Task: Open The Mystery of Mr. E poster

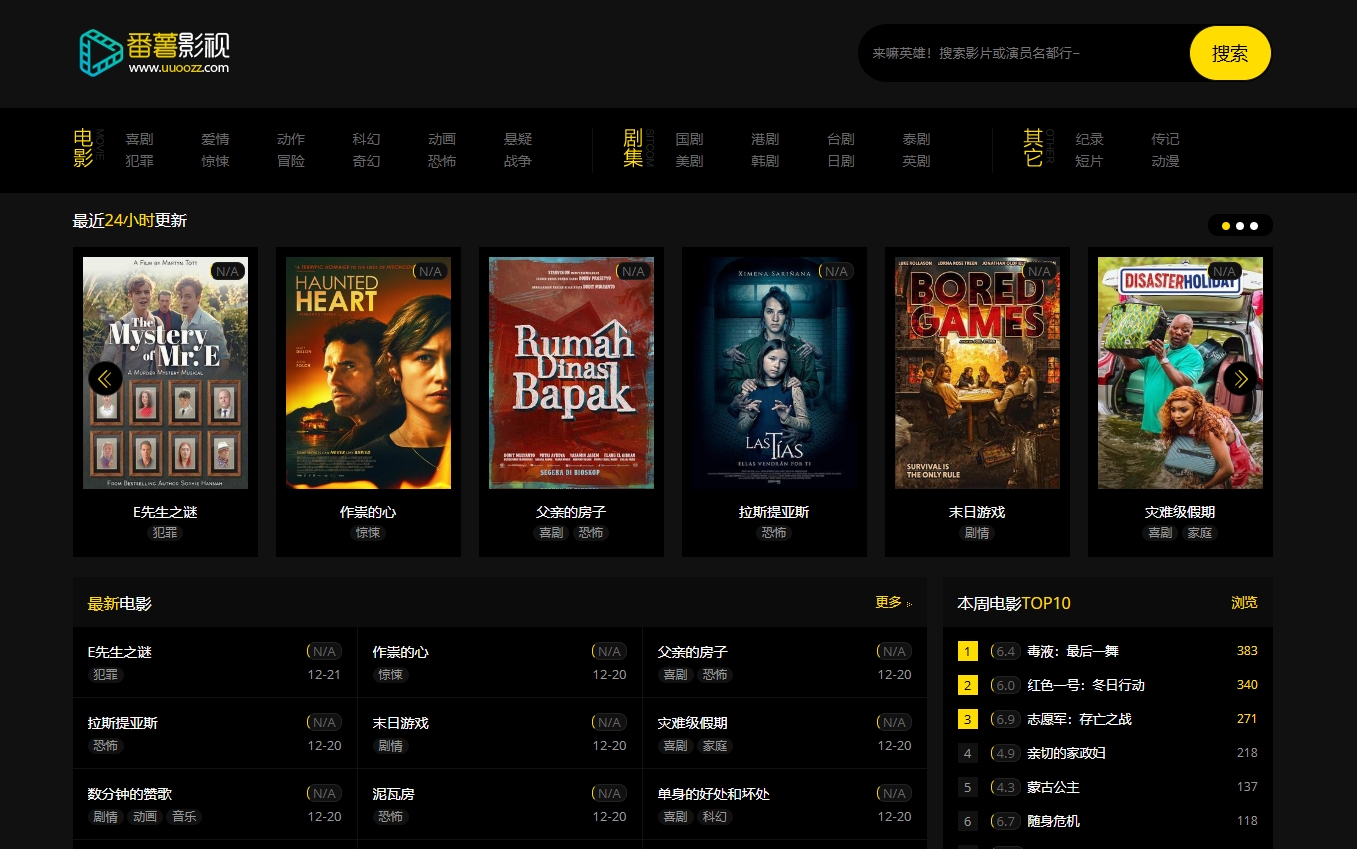Action: [165, 373]
